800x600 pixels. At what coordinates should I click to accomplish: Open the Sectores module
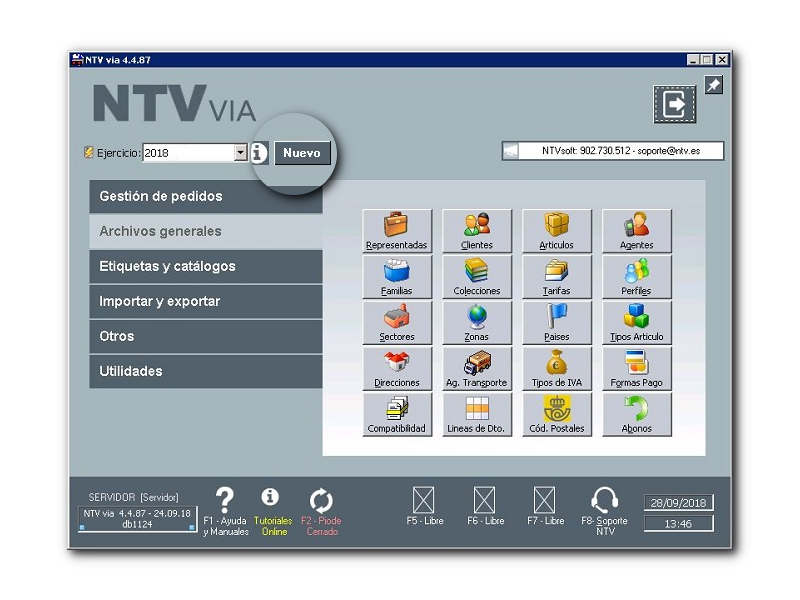(x=397, y=322)
